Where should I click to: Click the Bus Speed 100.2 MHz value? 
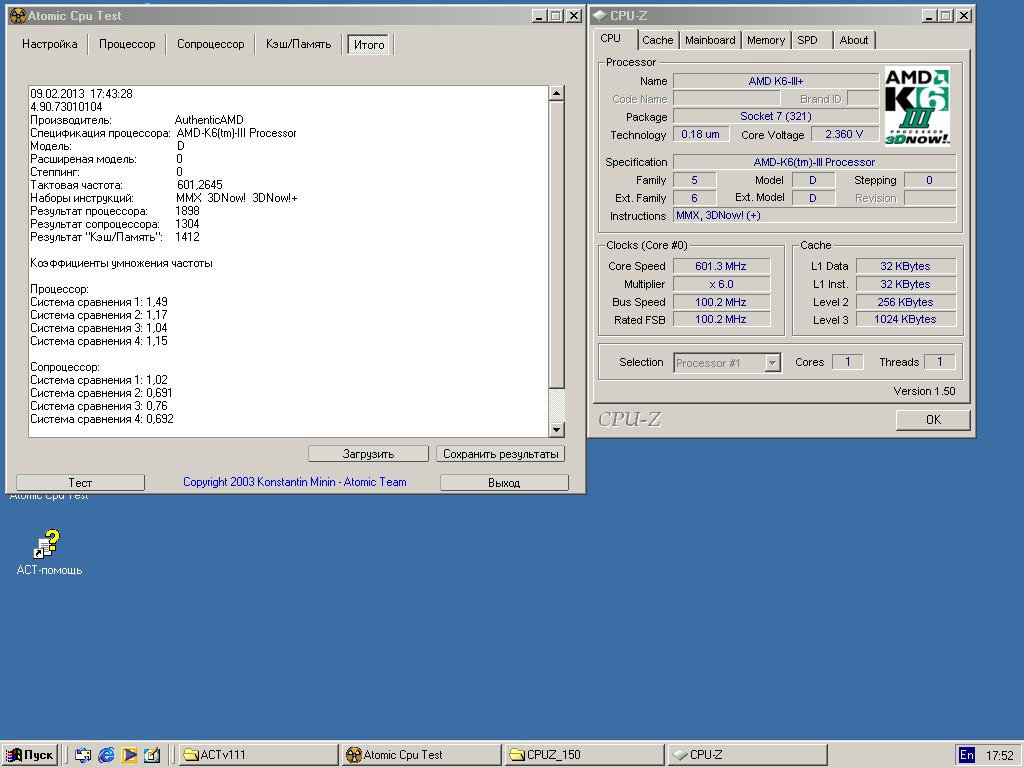point(721,302)
